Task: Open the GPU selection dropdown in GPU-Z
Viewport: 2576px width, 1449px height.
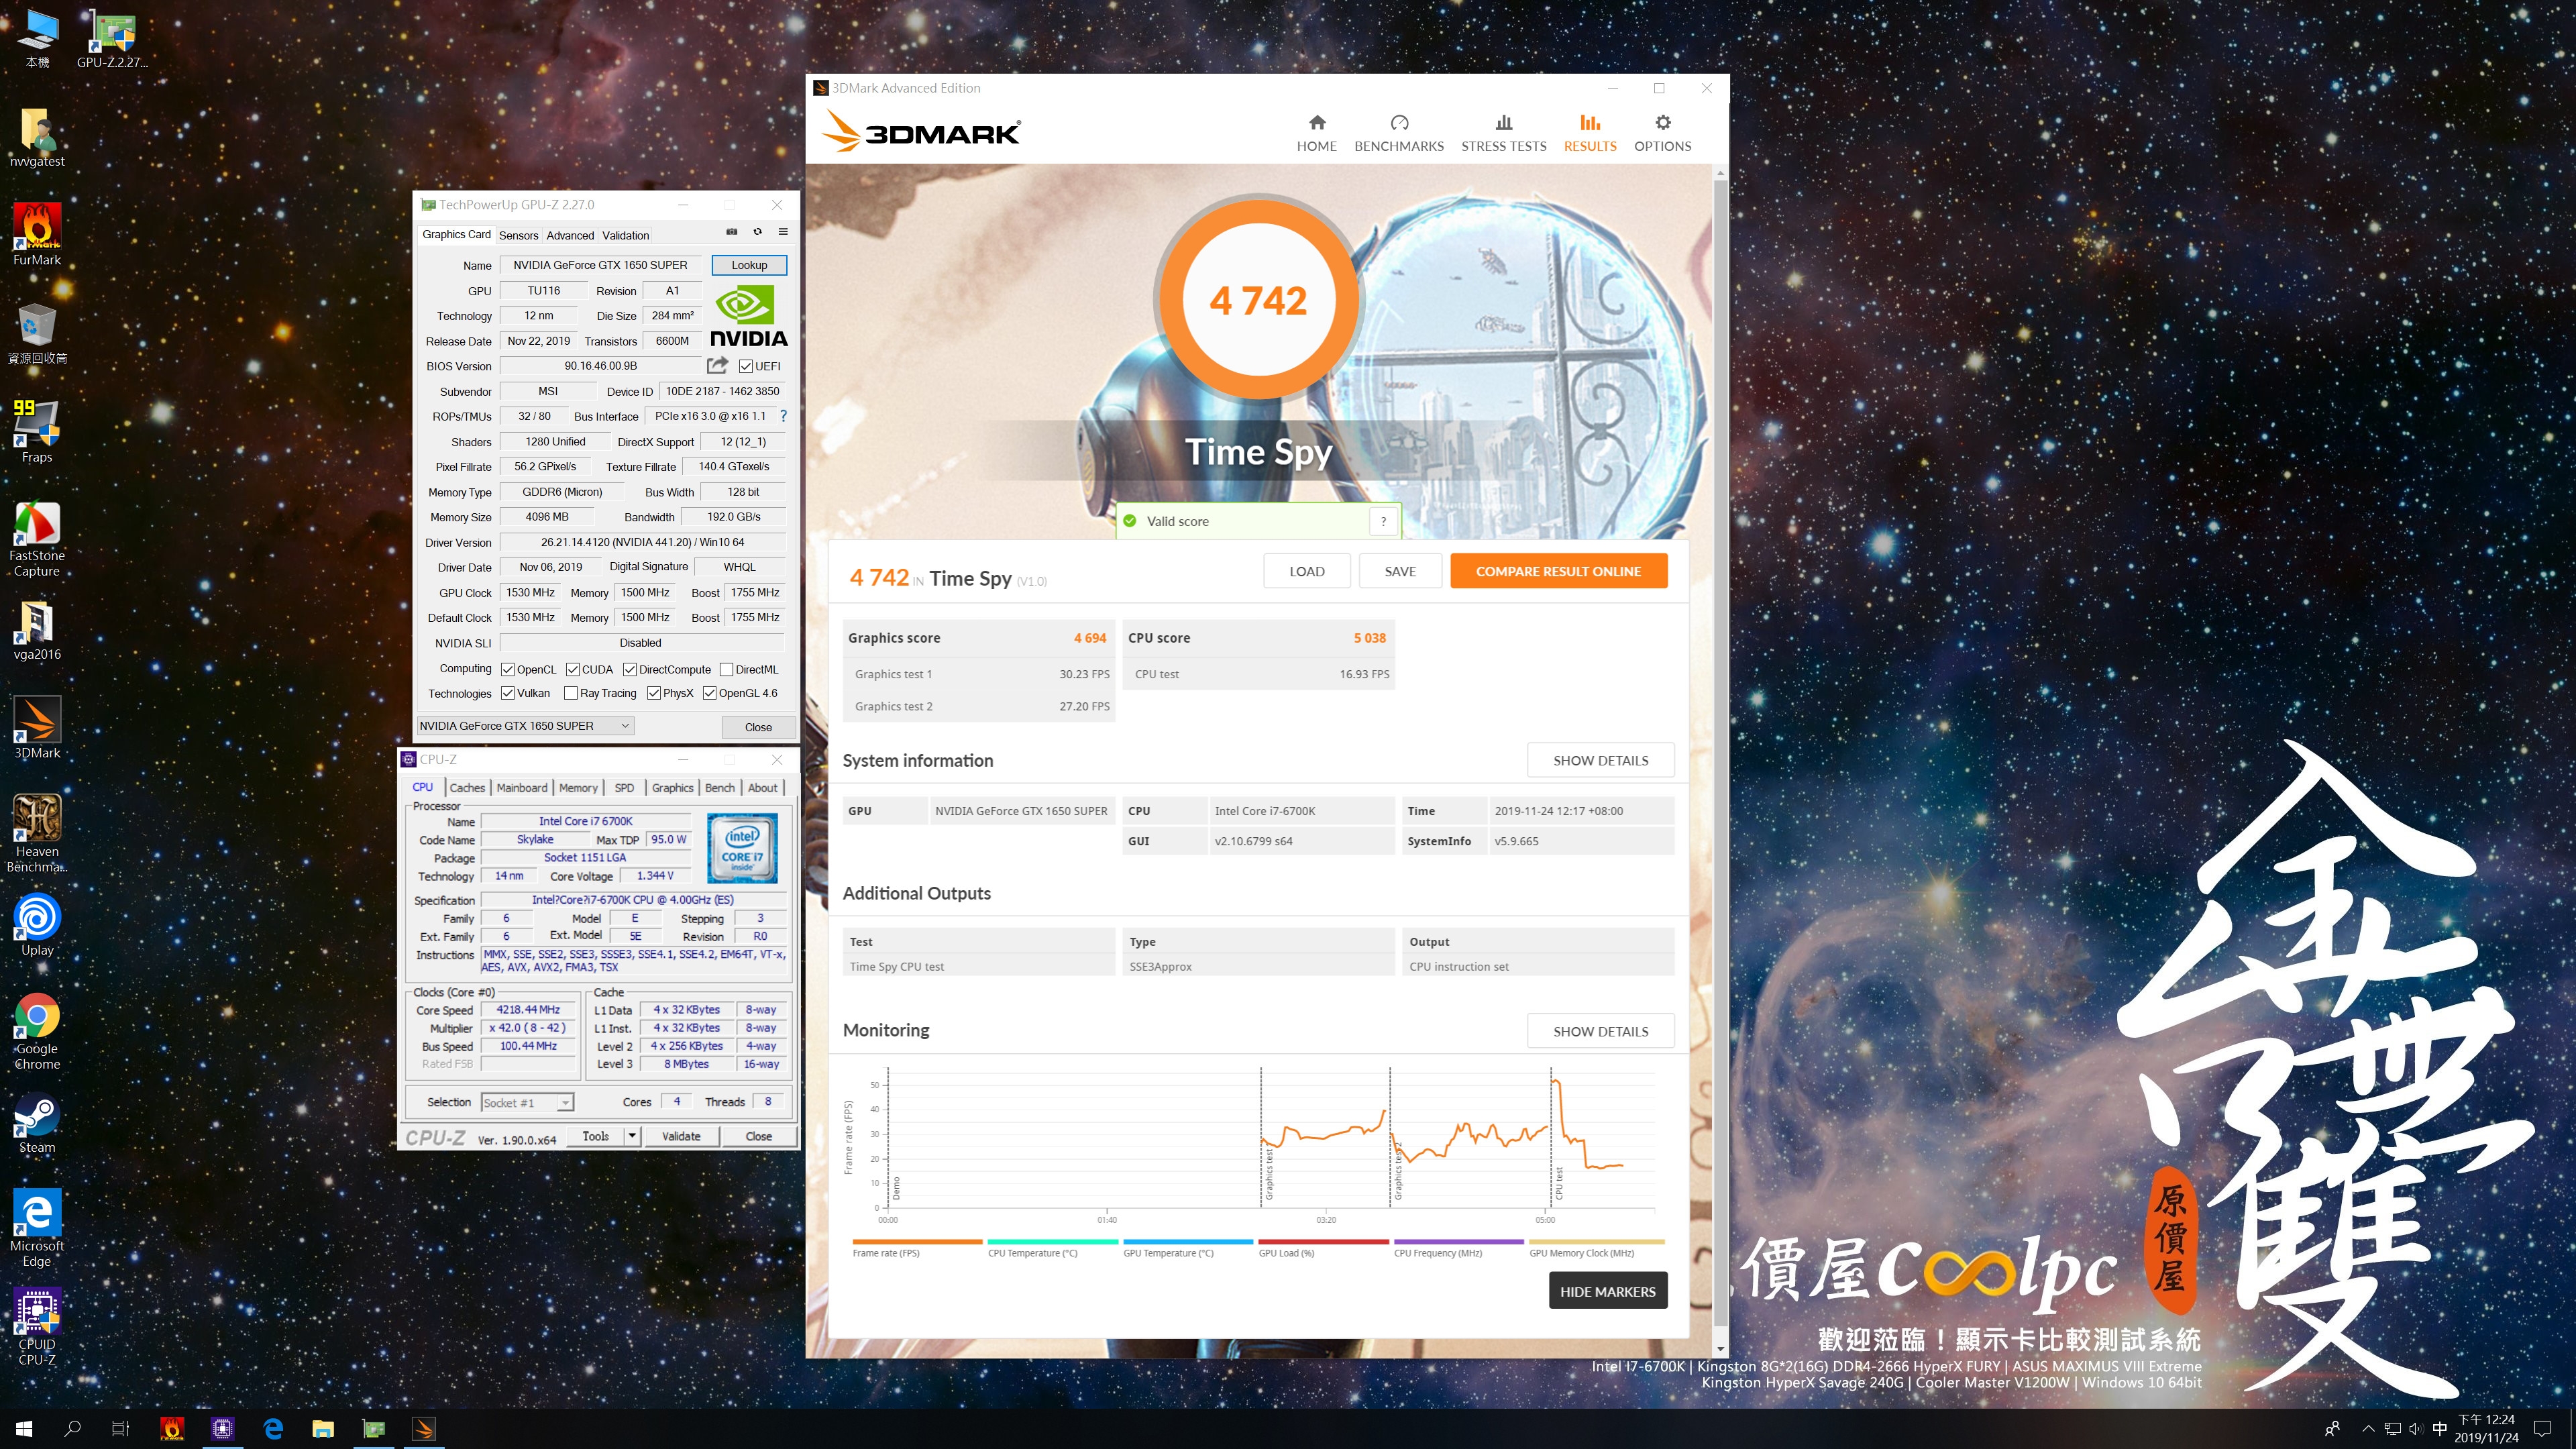Action: coord(525,726)
